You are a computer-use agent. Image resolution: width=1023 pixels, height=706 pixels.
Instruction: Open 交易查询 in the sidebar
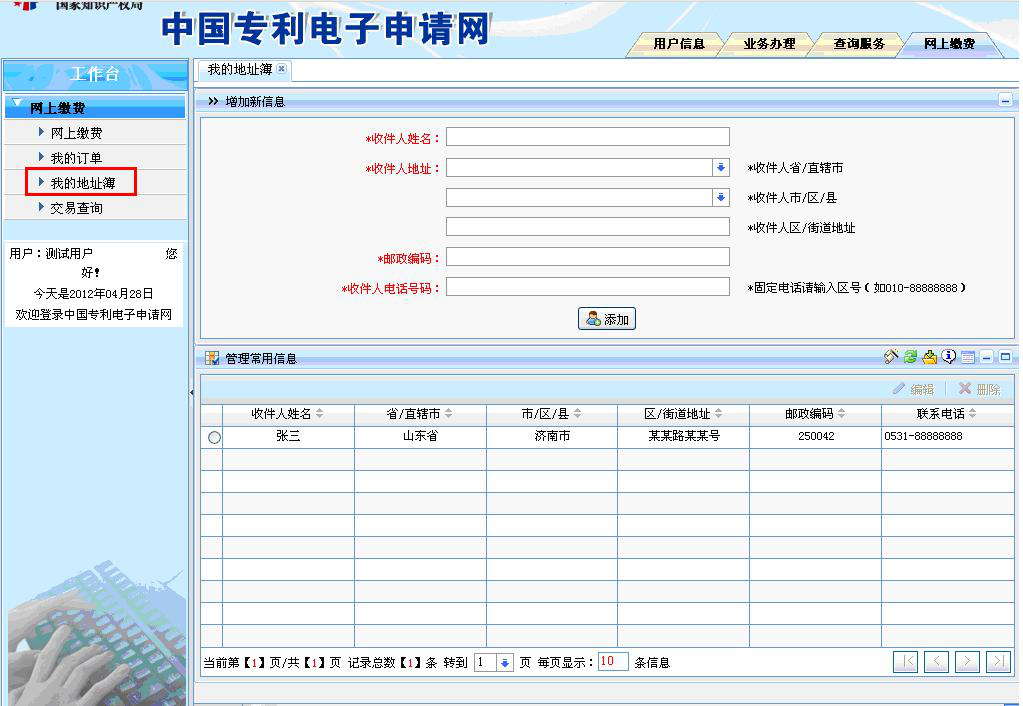click(77, 208)
